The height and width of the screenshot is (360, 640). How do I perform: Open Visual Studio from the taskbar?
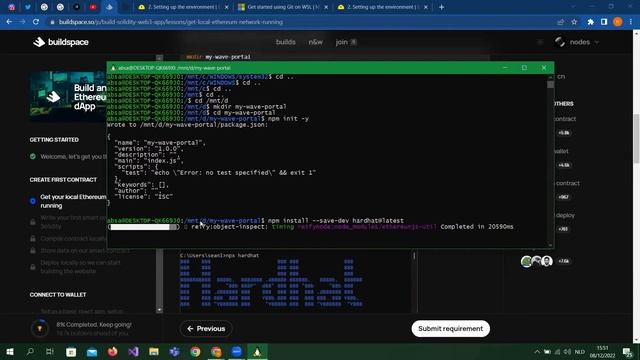133,352
